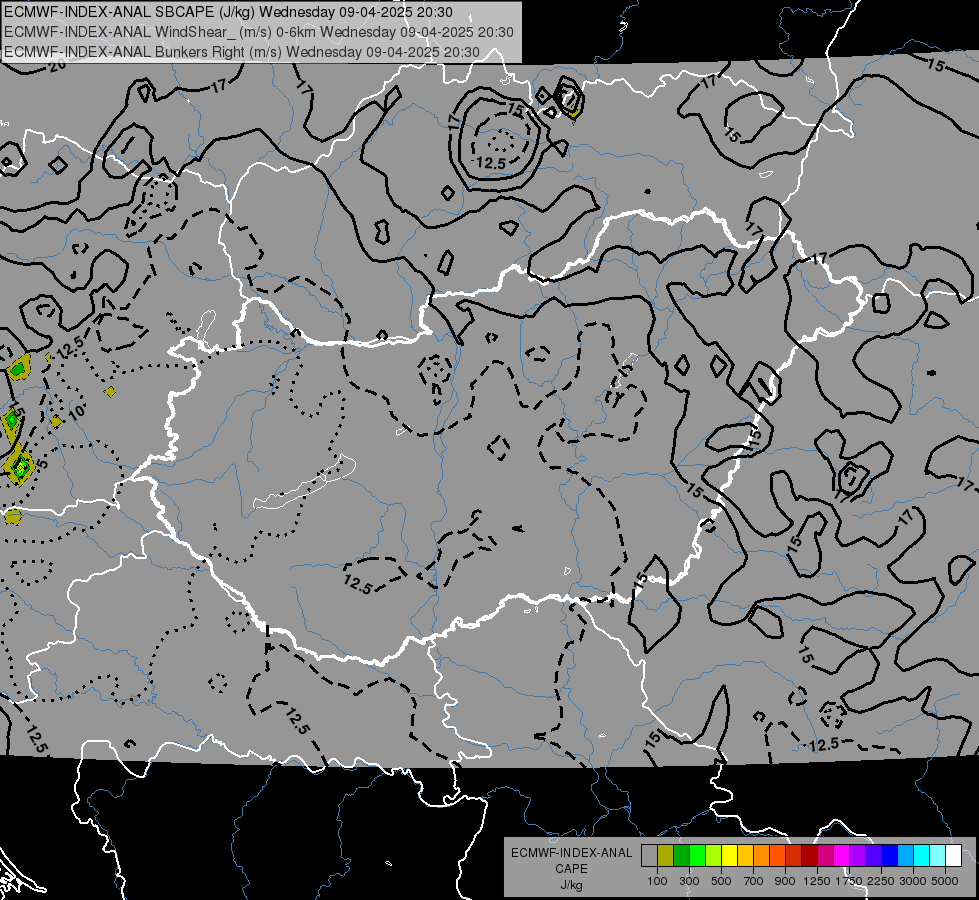Pick the crimson pink swatch right of 1250

pos(825,855)
